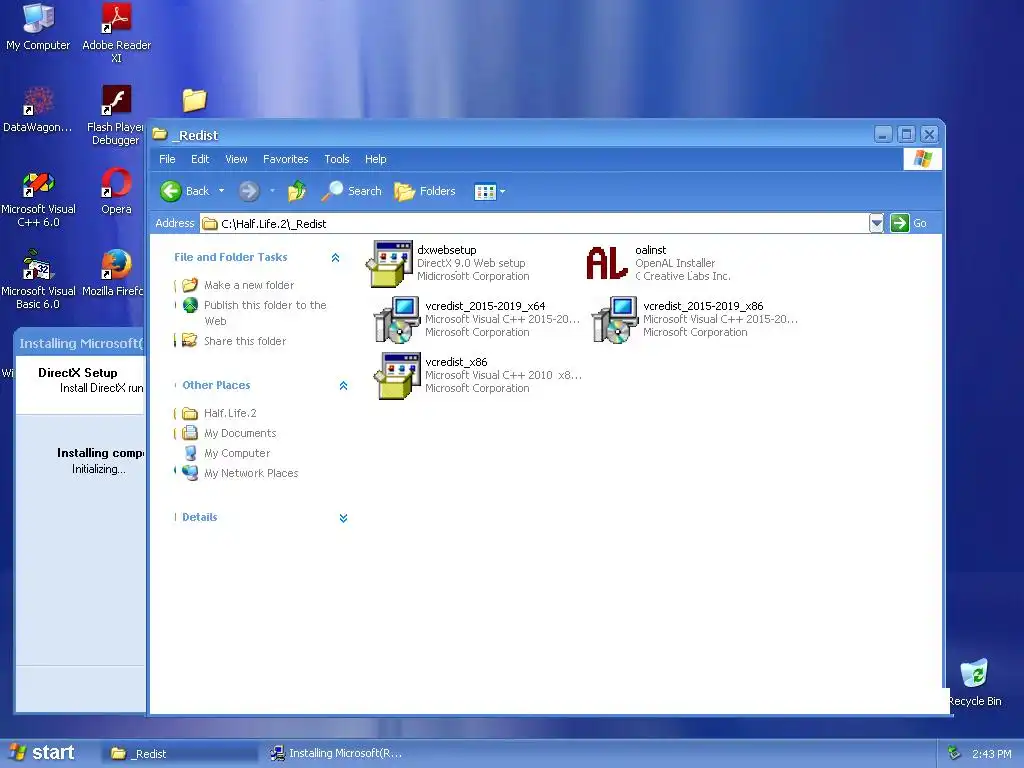
Task: Select the vcredist_x86 2010 installer icon
Action: pyautogui.click(x=397, y=376)
